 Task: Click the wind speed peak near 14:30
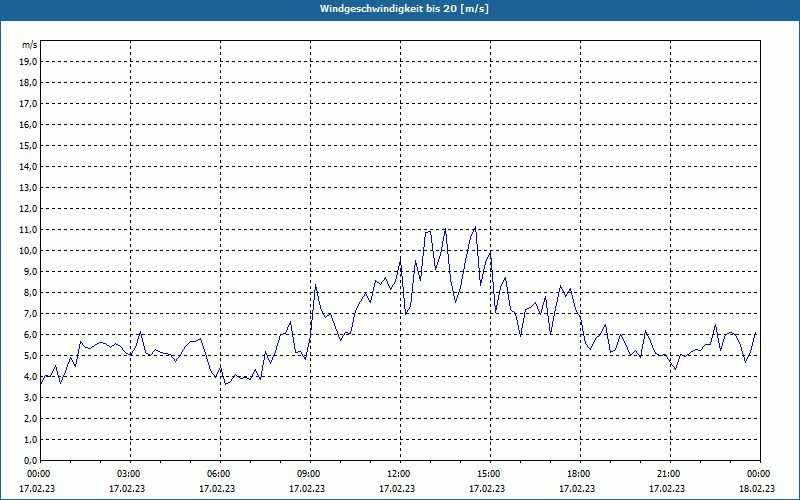pyautogui.click(x=475, y=227)
